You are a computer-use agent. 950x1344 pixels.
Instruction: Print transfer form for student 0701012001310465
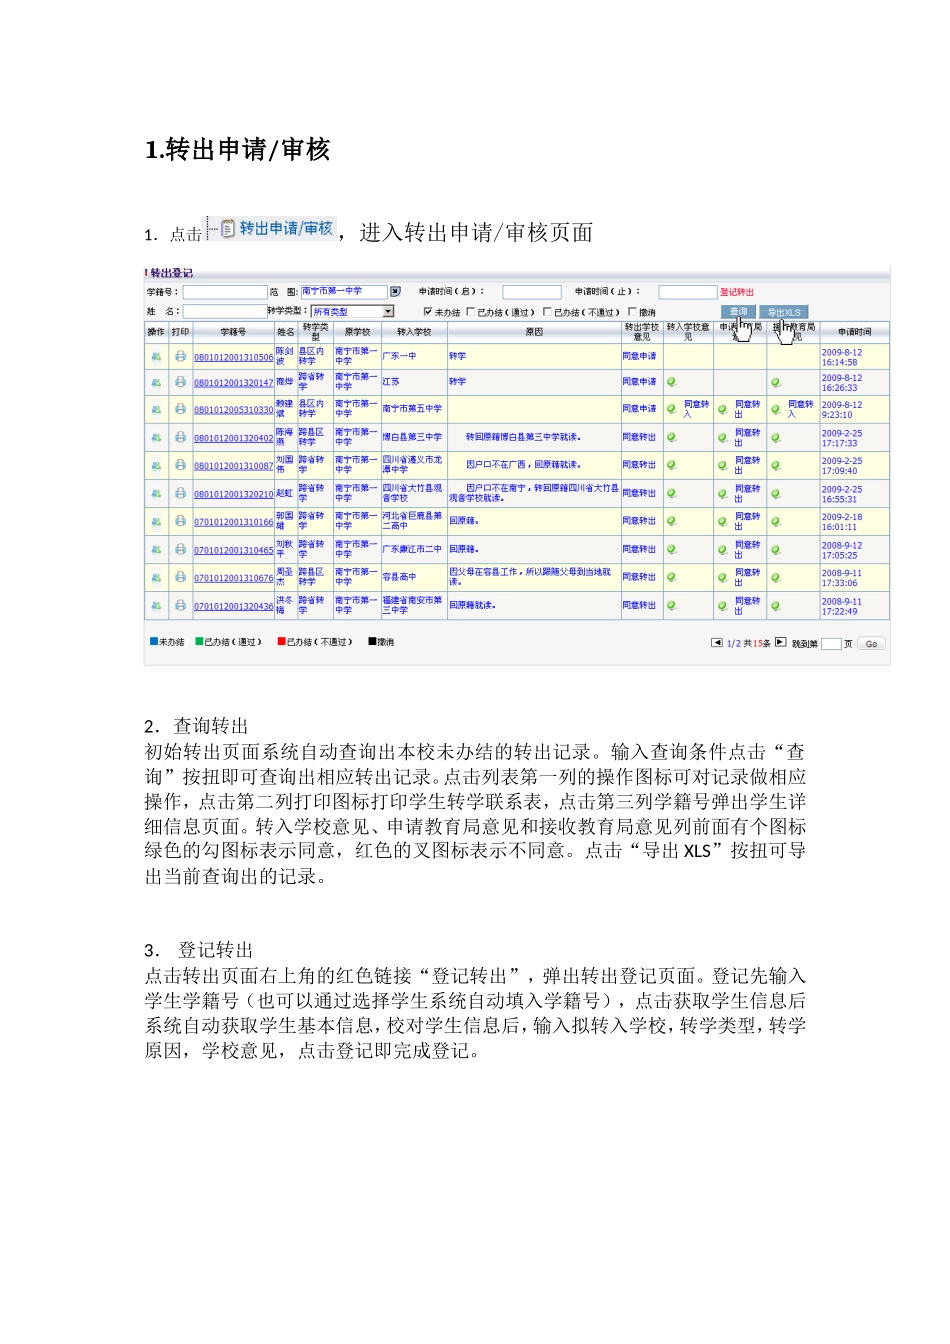coord(180,549)
